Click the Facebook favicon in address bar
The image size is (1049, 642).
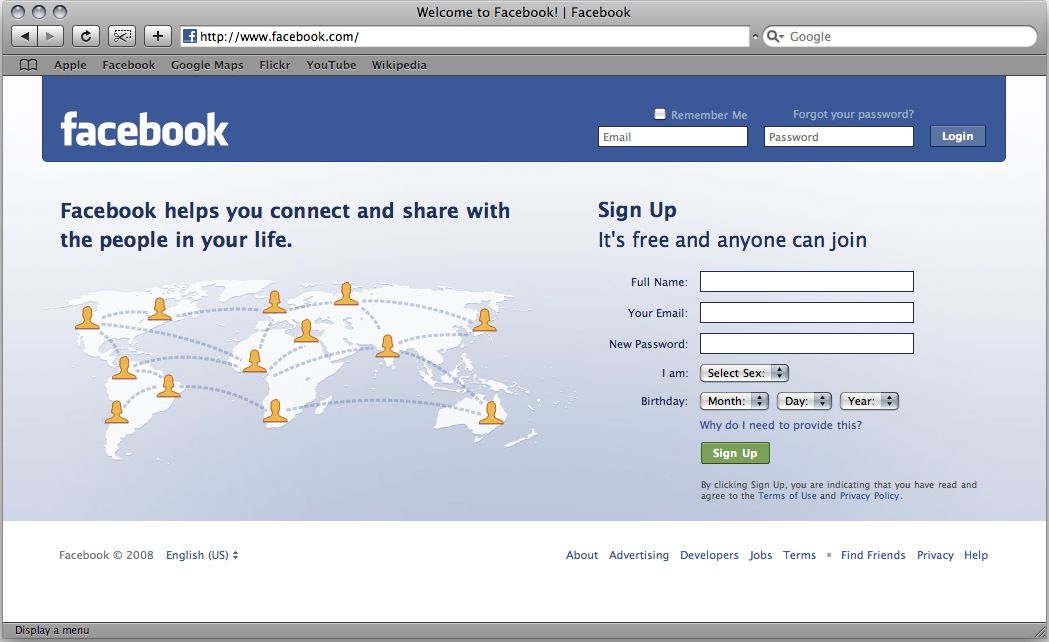190,36
